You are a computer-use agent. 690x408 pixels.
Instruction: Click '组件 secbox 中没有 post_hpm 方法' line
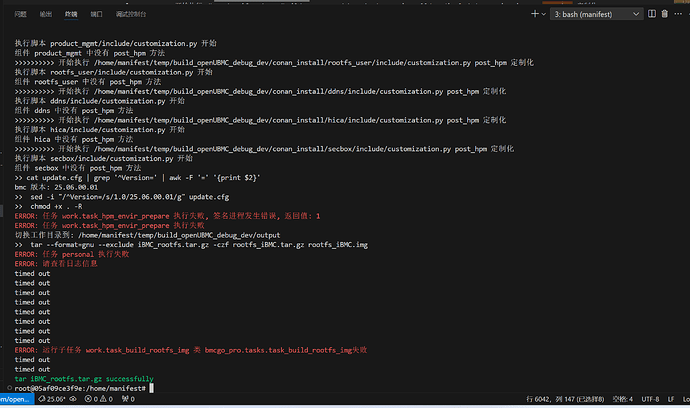point(77,168)
